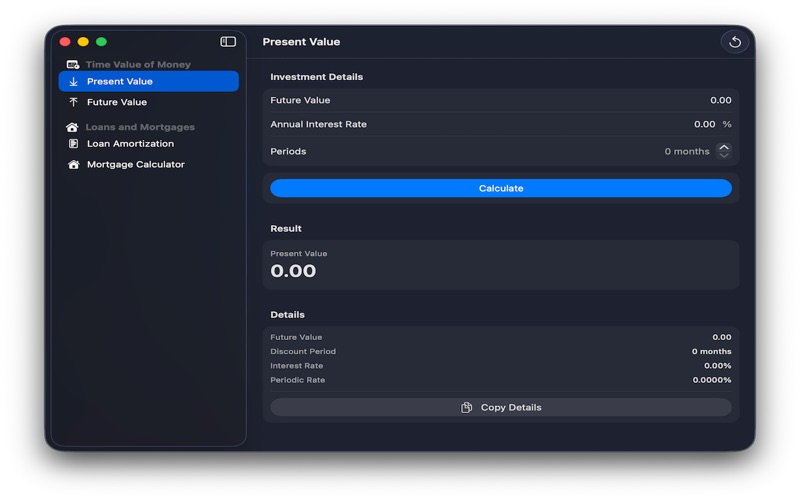Open the Mortgage Calculator in the sidebar
This screenshot has height=500, width=800.
pos(148,165)
